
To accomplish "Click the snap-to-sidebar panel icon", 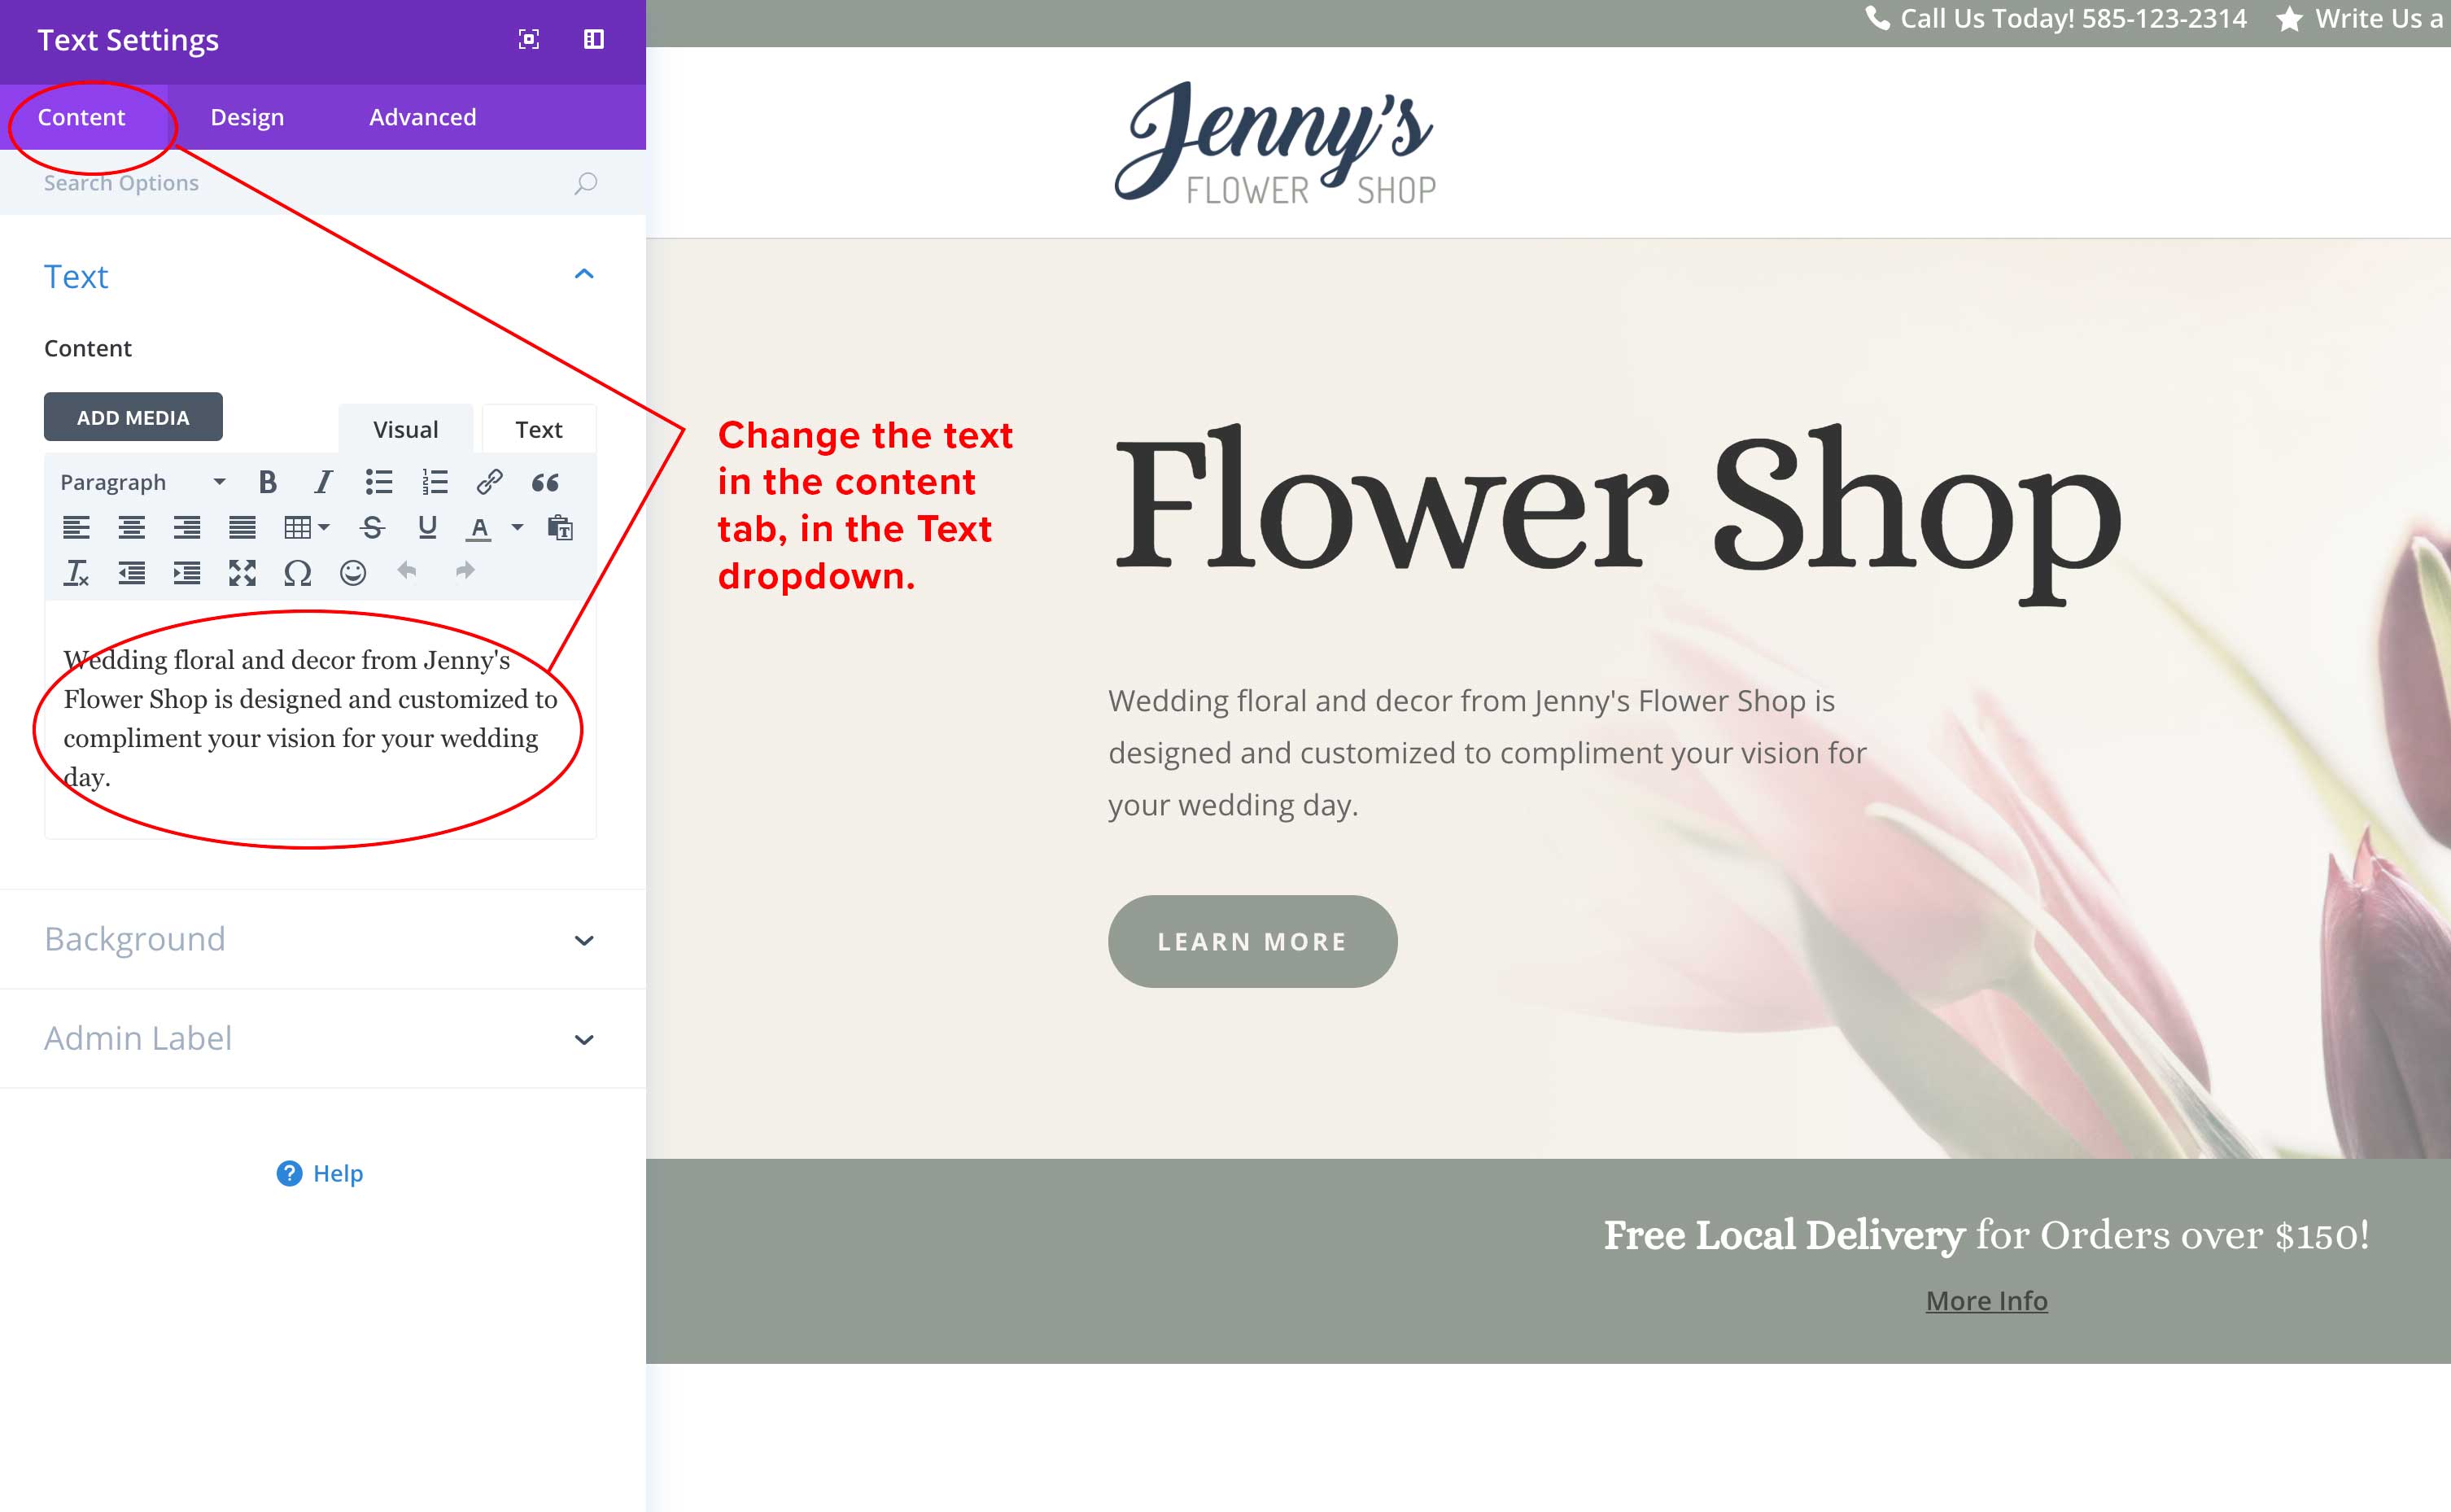I will (594, 39).
